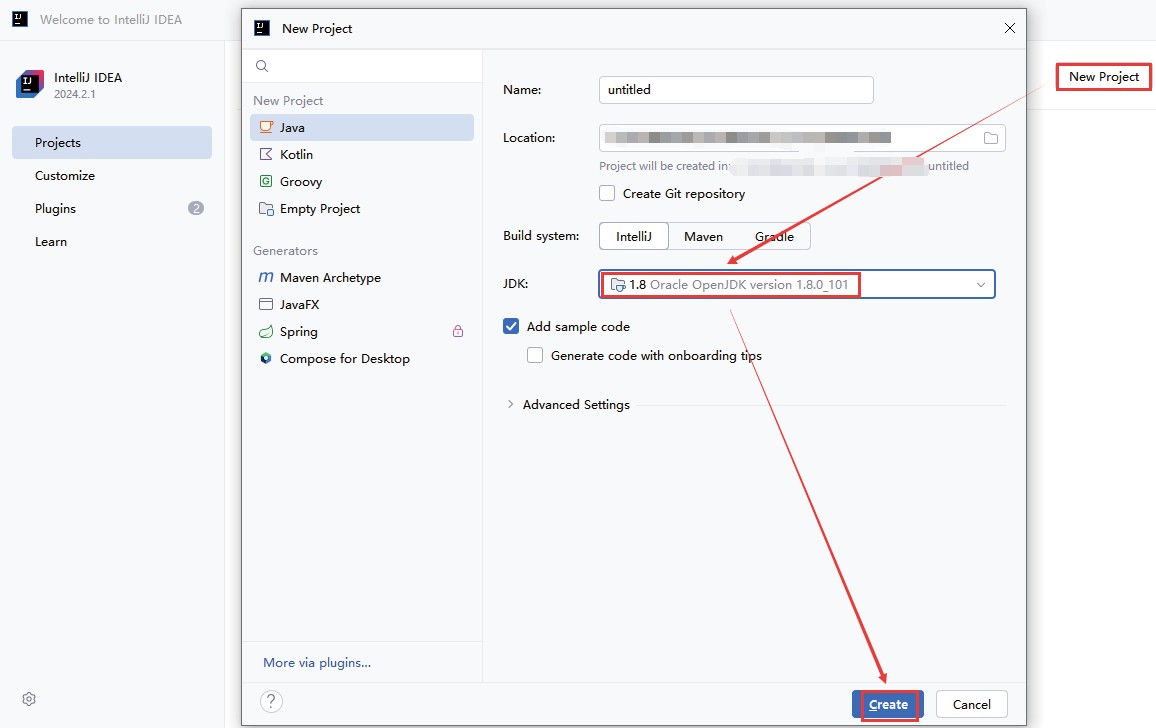The width and height of the screenshot is (1156, 728).
Task: Select Empty Project type
Action: coord(362,209)
